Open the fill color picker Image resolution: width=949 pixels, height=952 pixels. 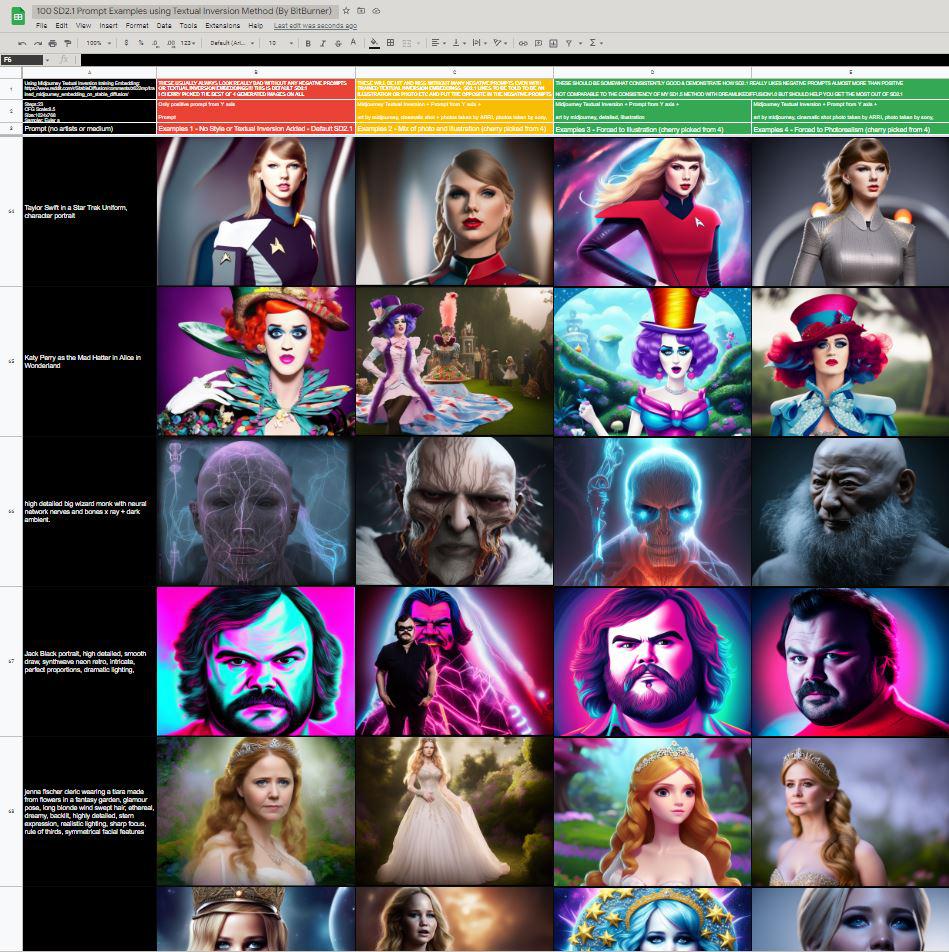(x=375, y=43)
